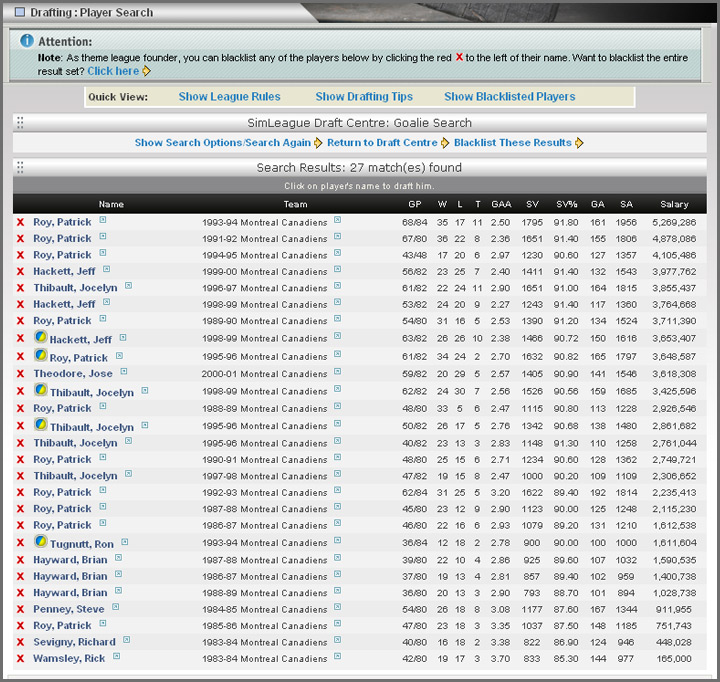Viewport: 720px width, 682px height.
Task: Click the 'Click here' blacklist-all link
Action: pyautogui.click(x=113, y=72)
